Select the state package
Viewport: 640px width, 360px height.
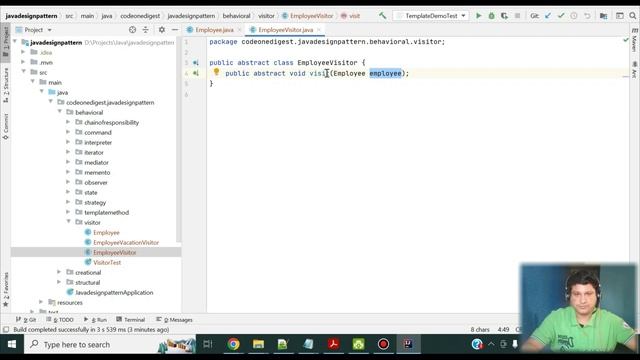(x=91, y=192)
